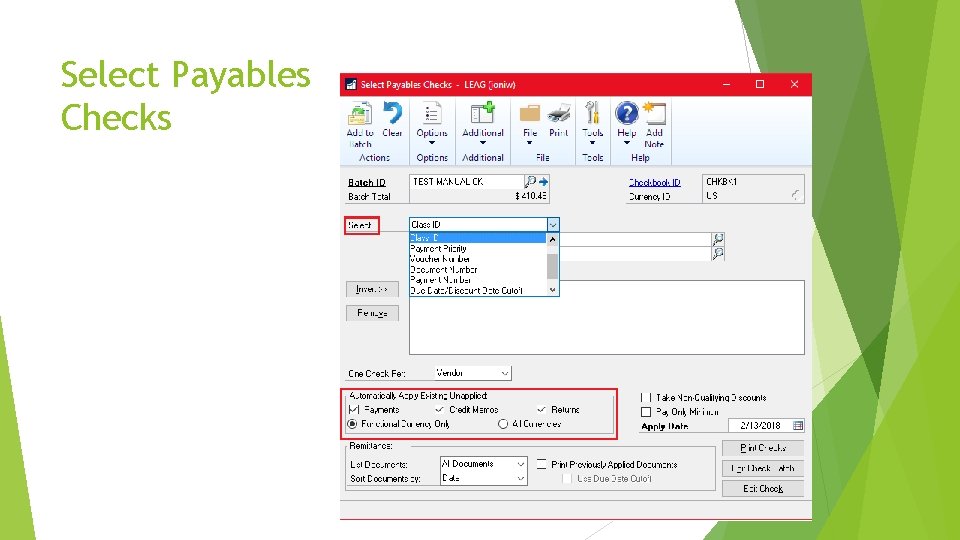Click the Clear undo-arrow icon
This screenshot has height=540, width=960.
[x=392, y=114]
